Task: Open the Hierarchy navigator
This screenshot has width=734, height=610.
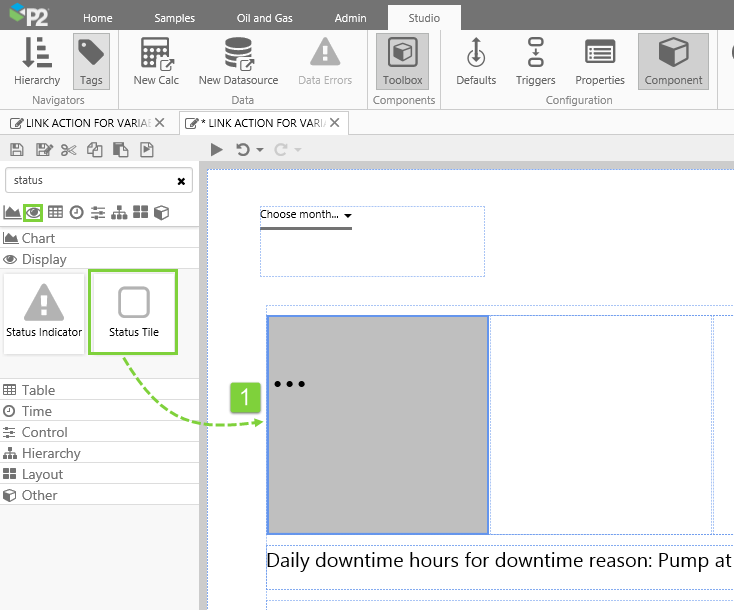Action: [37, 61]
